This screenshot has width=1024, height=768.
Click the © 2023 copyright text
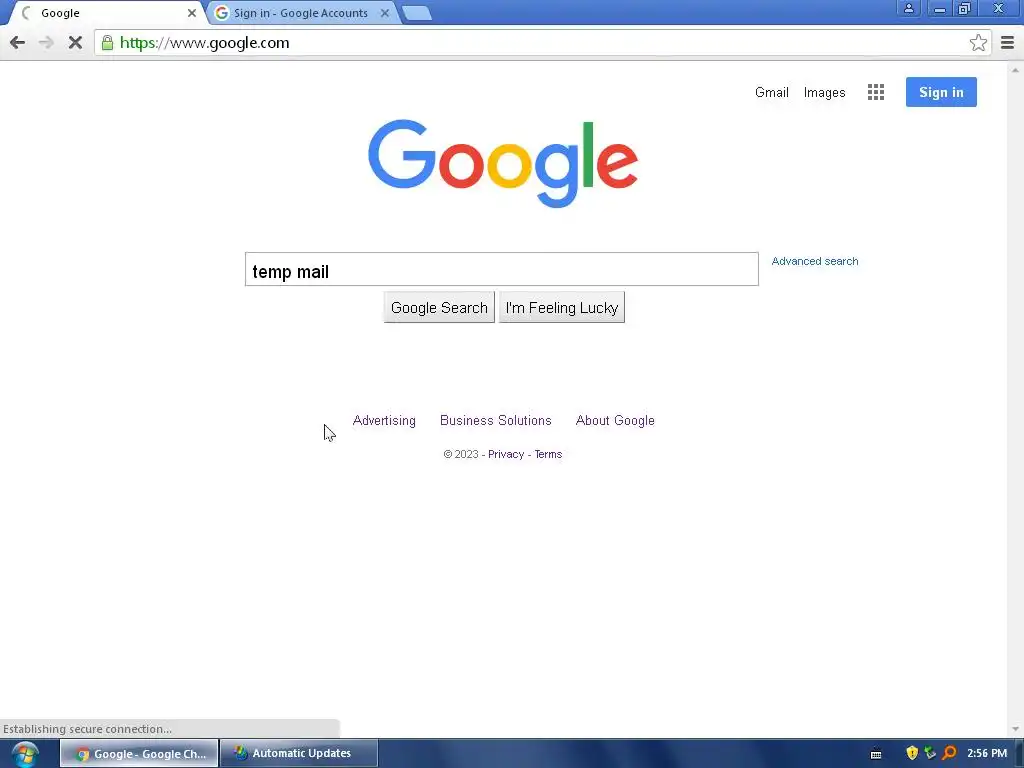461,455
